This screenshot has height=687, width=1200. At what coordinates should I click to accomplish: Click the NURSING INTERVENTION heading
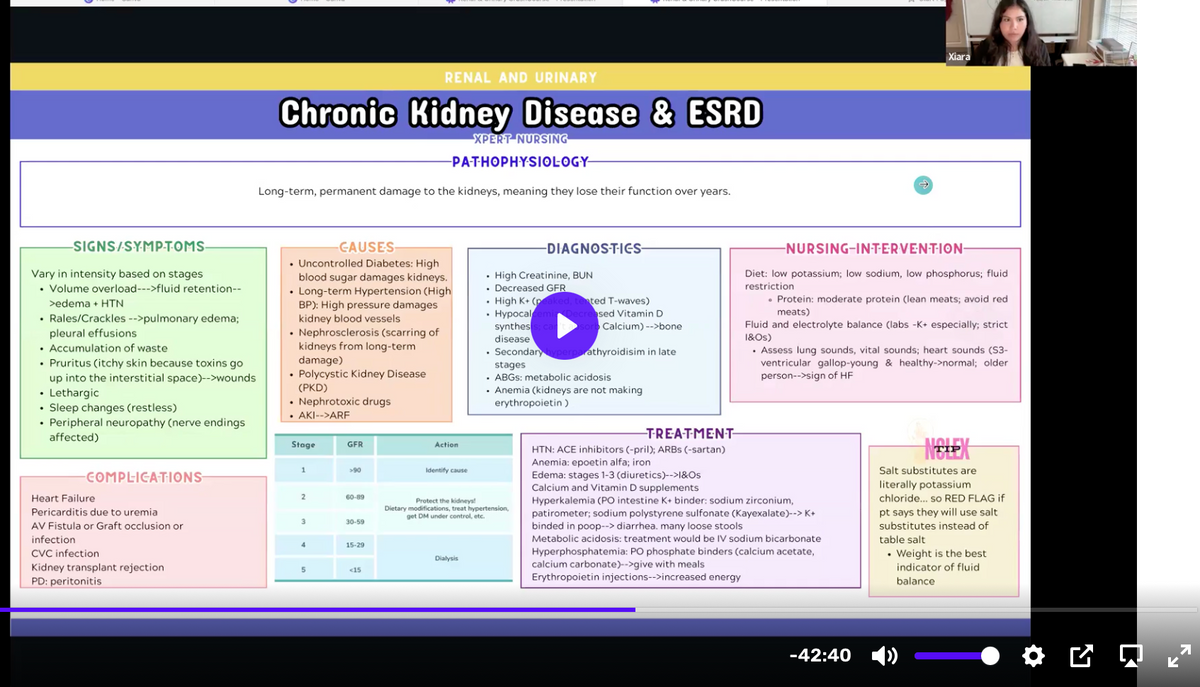875,248
